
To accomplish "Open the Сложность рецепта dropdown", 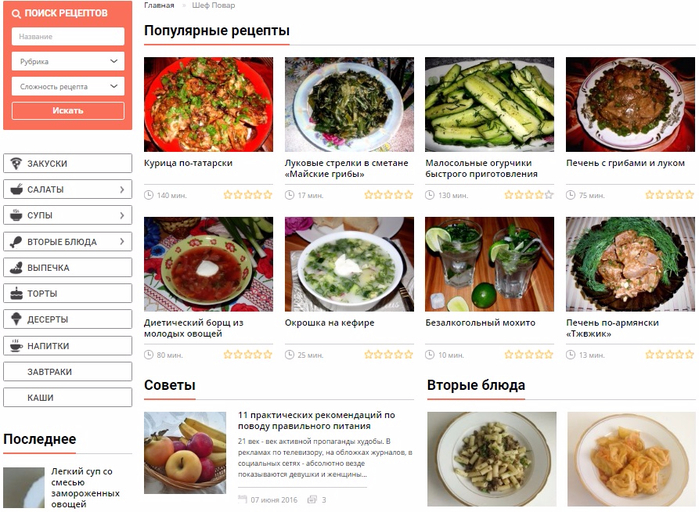I will (68, 86).
